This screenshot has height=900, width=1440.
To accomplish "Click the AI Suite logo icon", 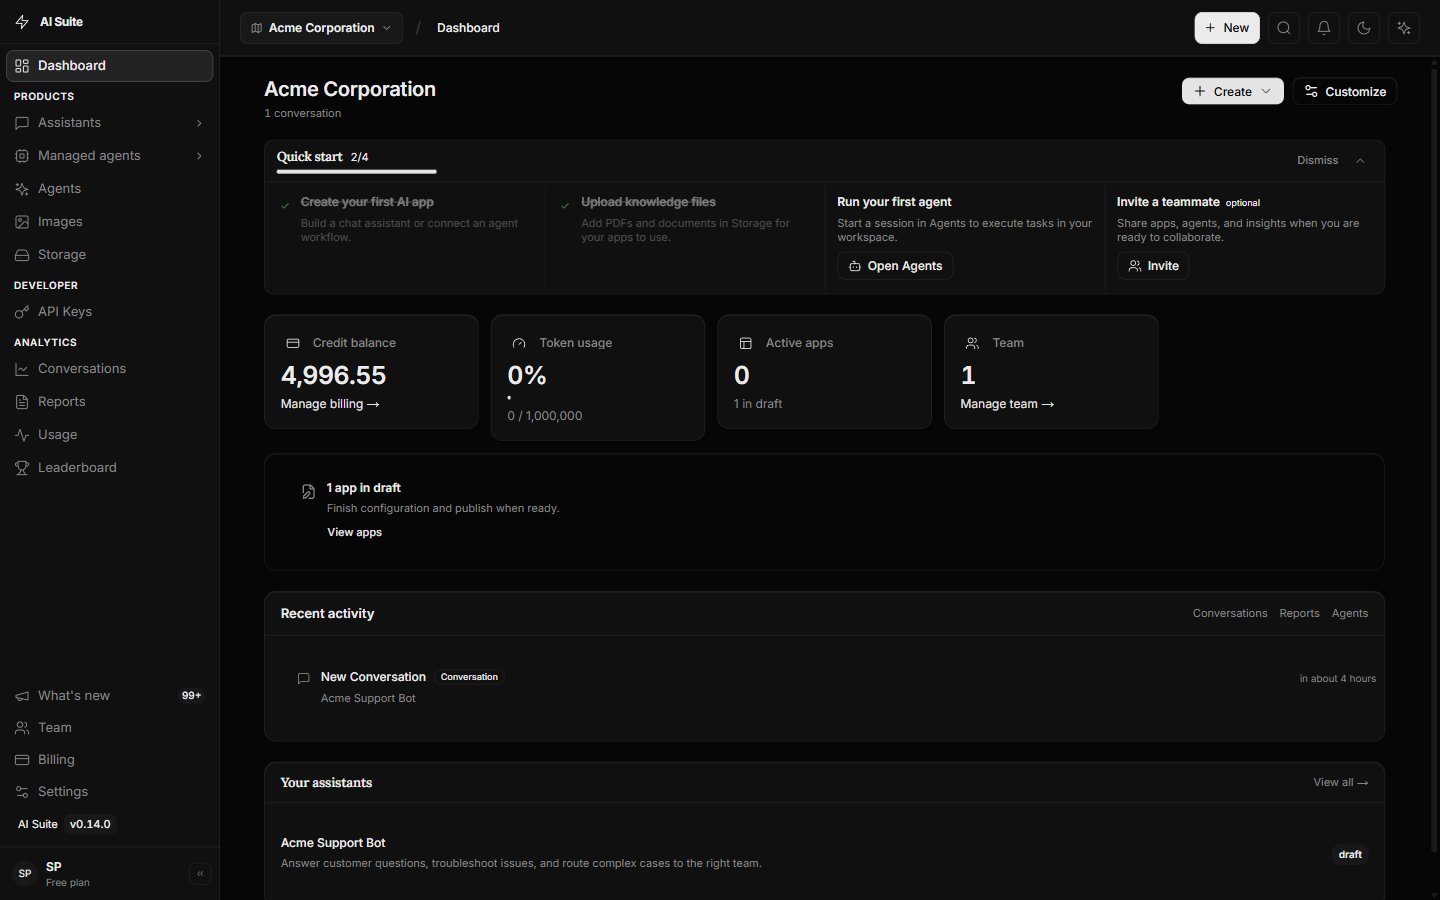I will click(22, 22).
